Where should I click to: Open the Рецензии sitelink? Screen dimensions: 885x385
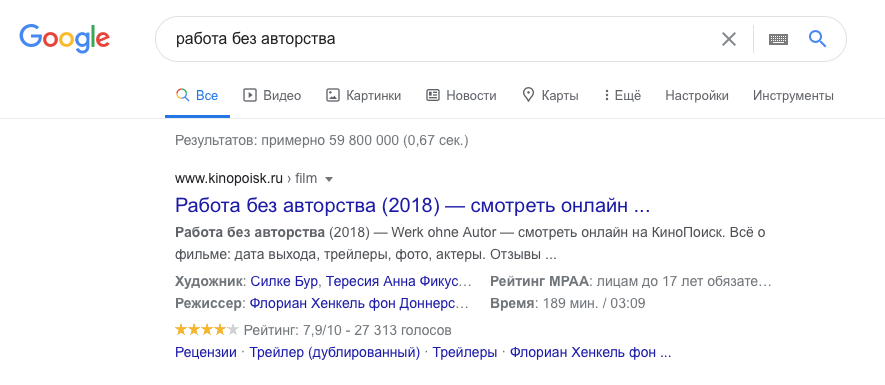pos(205,353)
